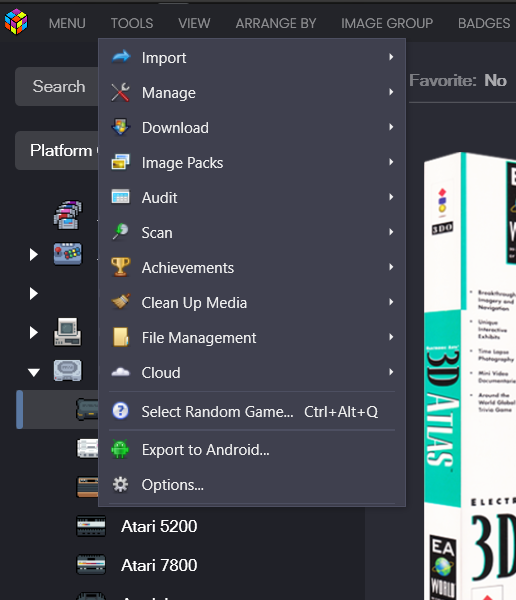Click the wrench and screwdriver Manage icon
This screenshot has width=516, height=600.
[x=121, y=92]
